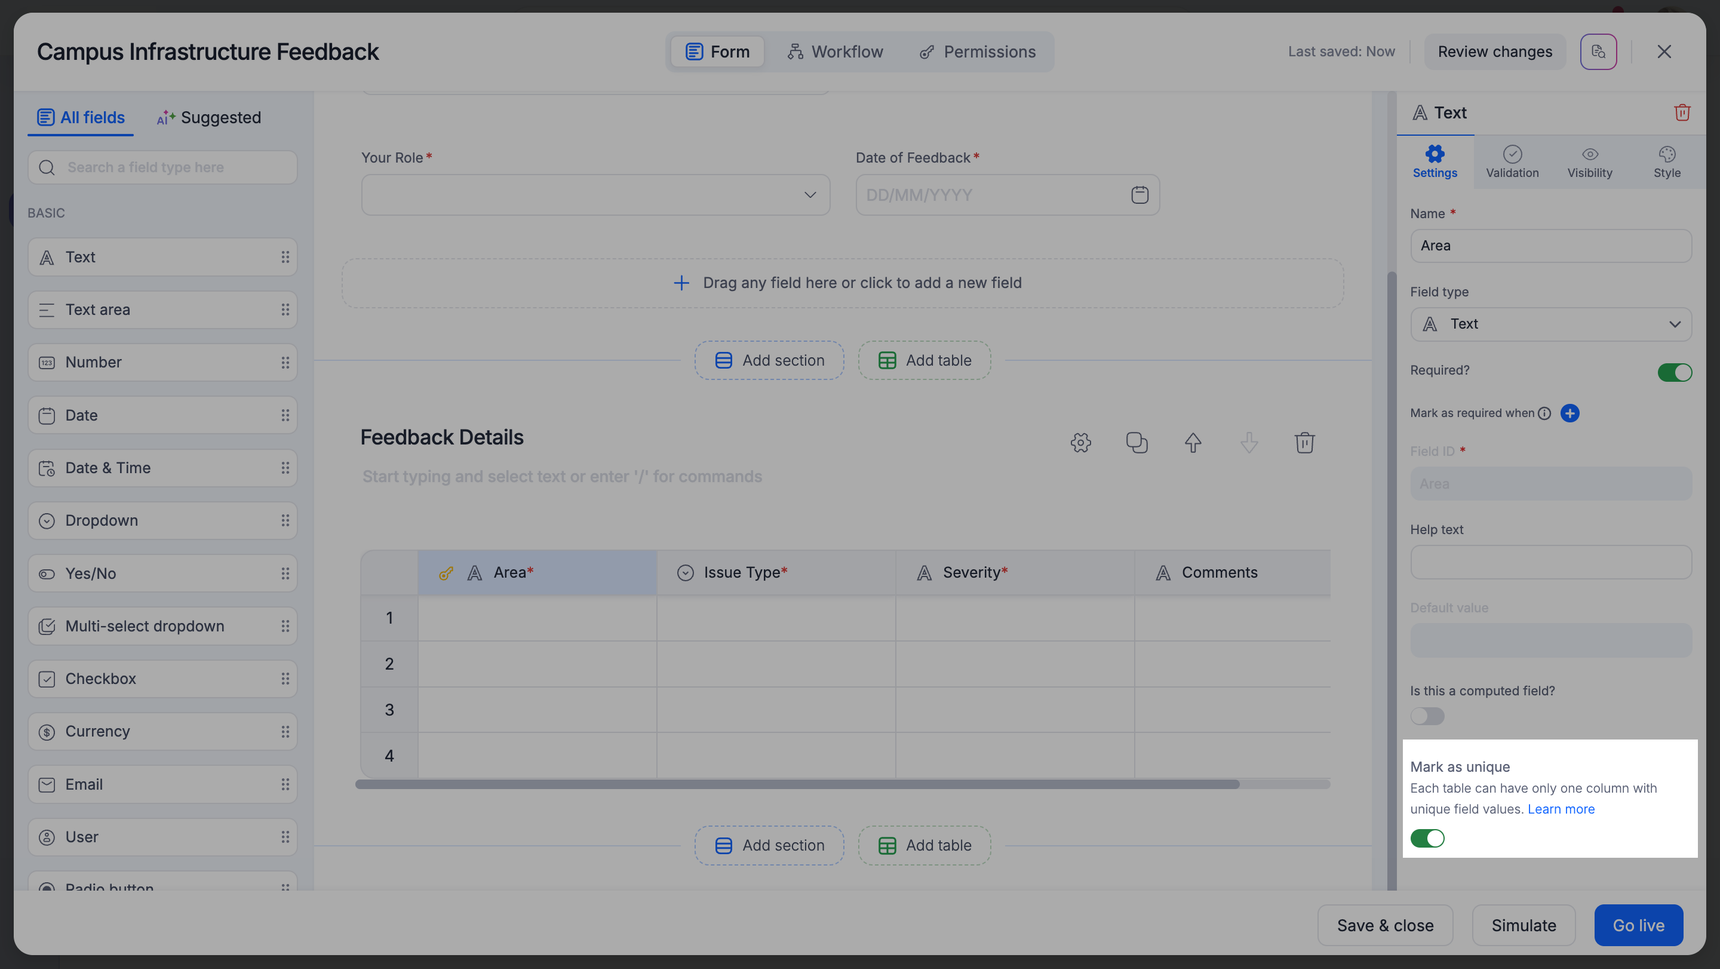Enable the computed field toggle
Image resolution: width=1720 pixels, height=969 pixels.
click(1427, 716)
